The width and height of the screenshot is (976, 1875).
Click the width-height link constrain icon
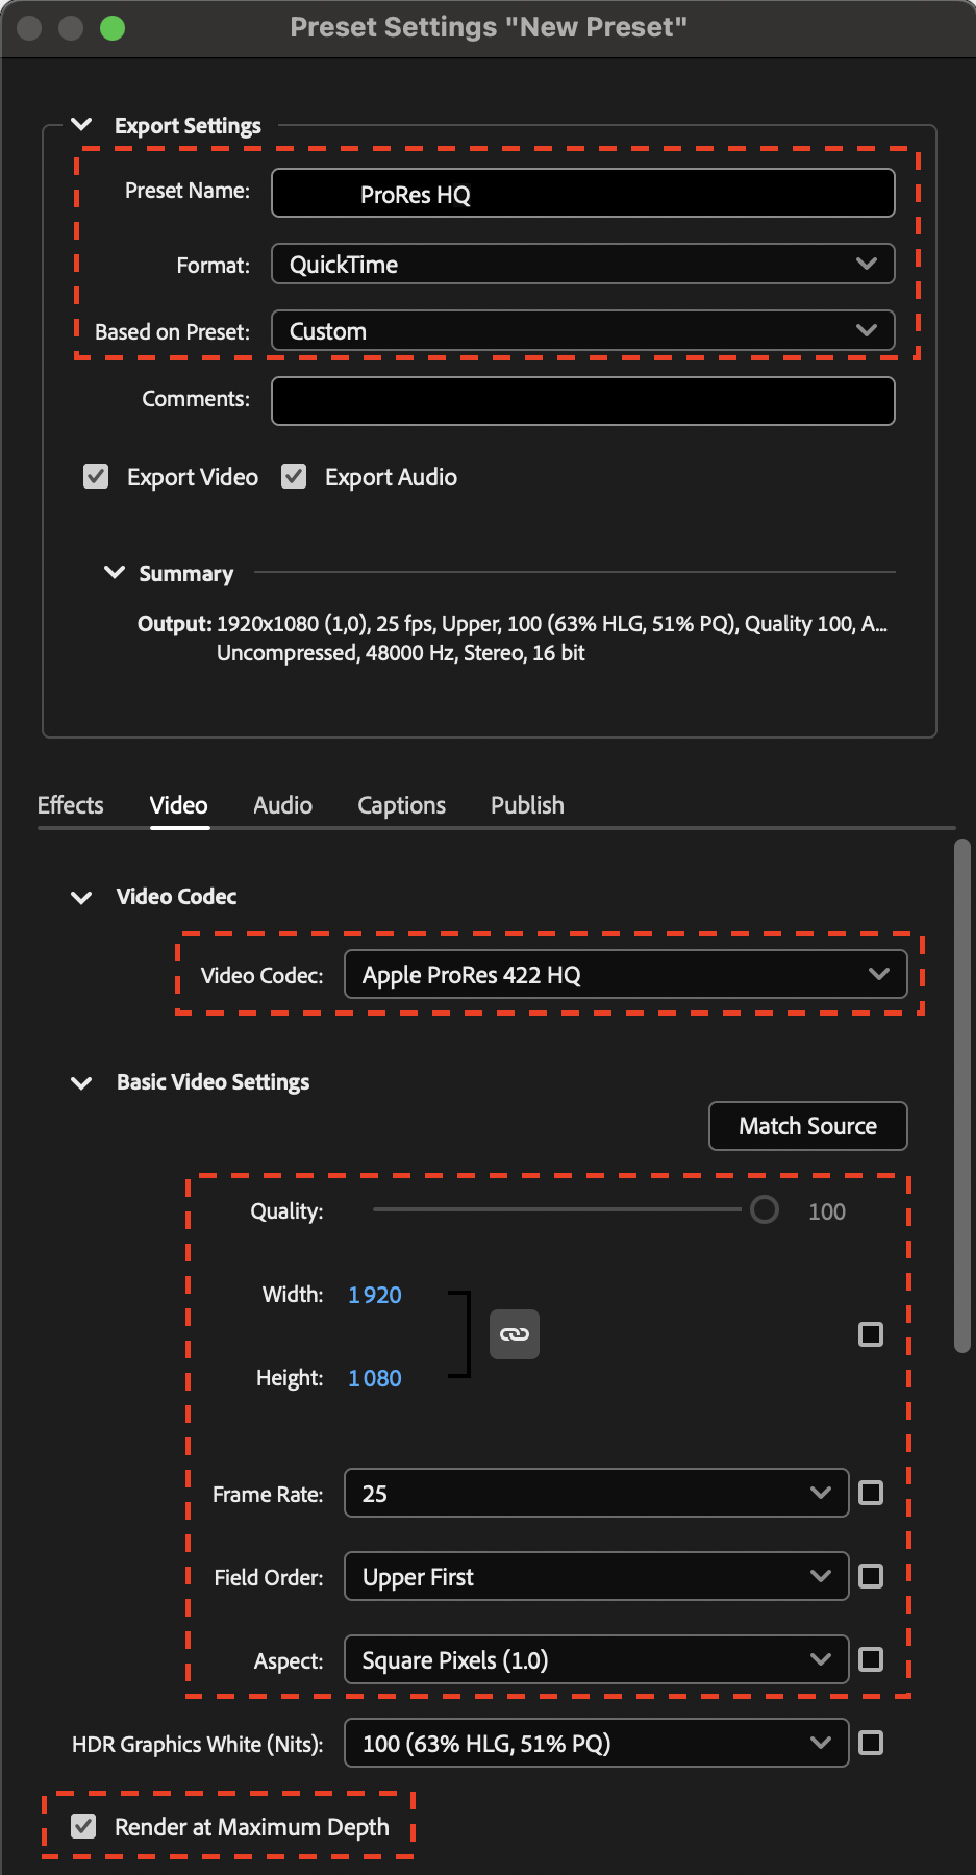515,1334
